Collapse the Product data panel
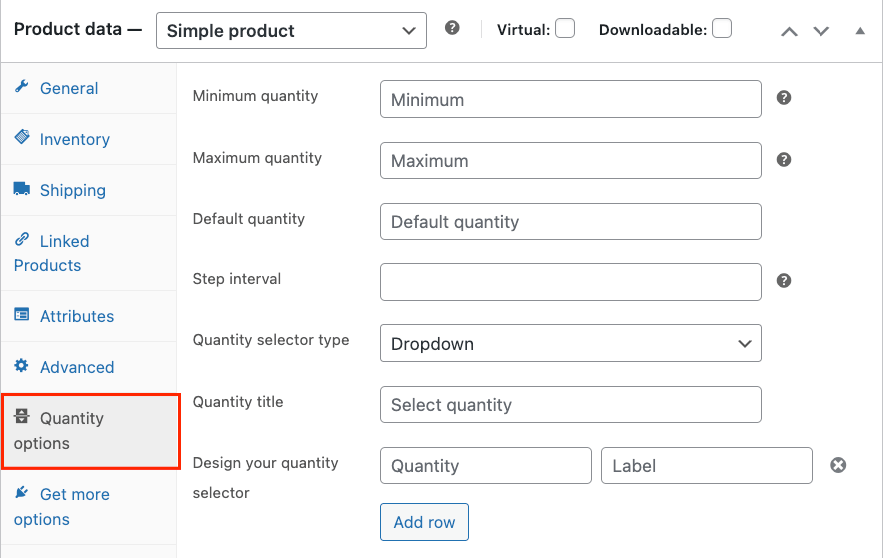Screen dimensions: 883x558 point(860,31)
